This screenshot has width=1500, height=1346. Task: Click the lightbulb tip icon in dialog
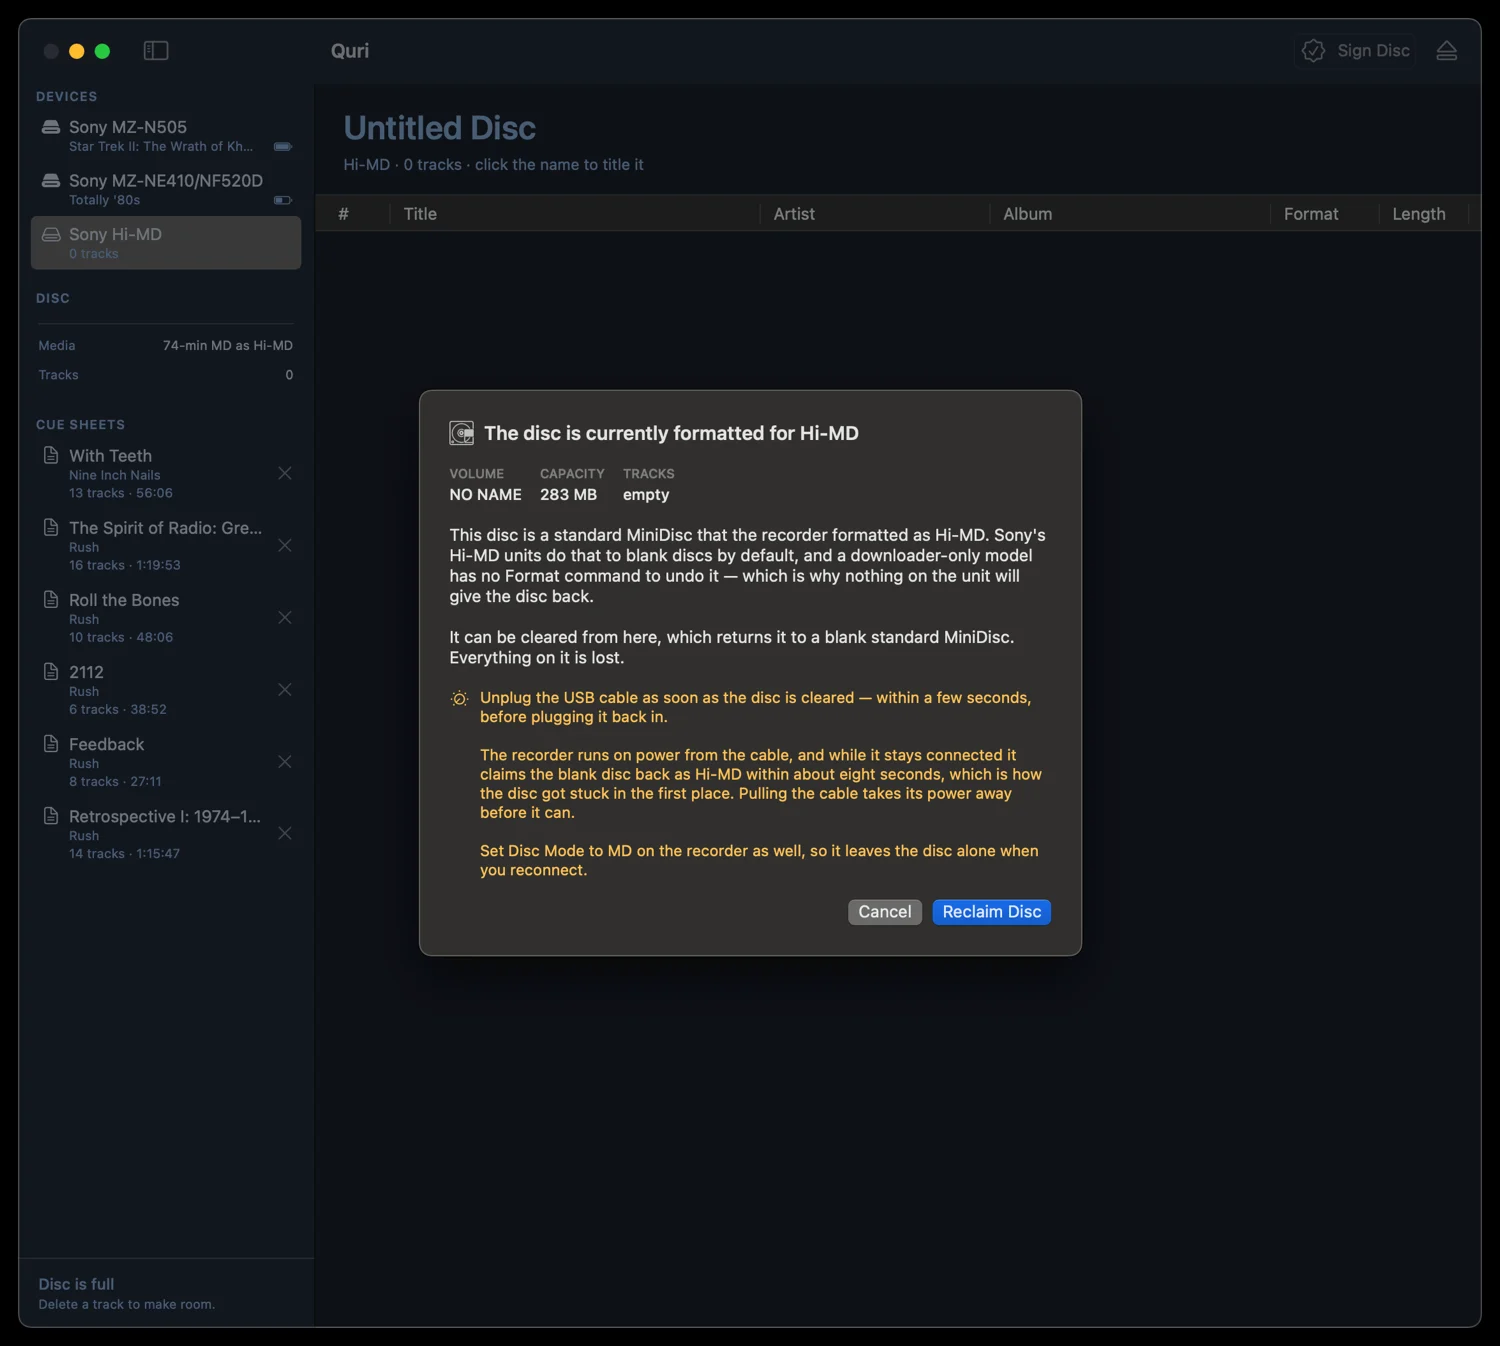click(x=459, y=699)
